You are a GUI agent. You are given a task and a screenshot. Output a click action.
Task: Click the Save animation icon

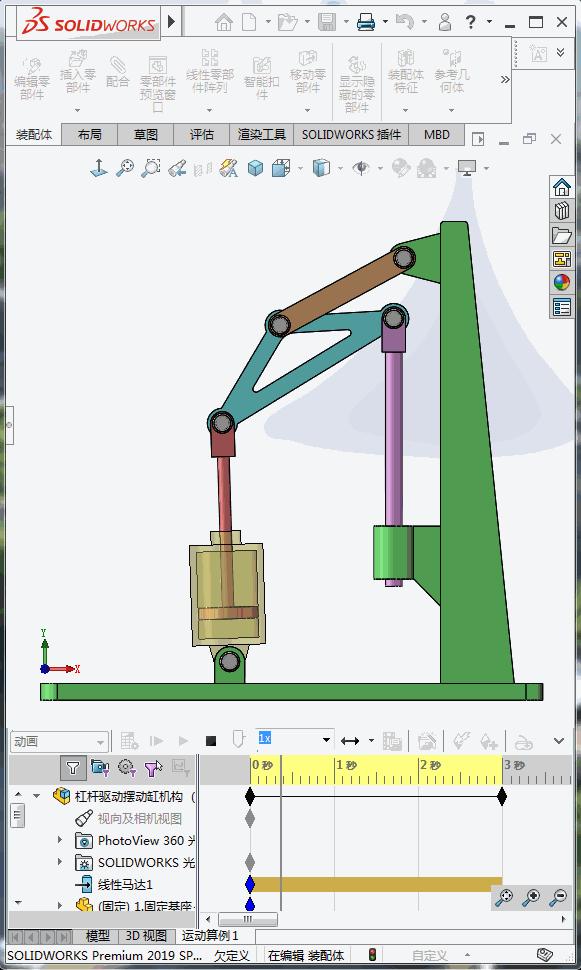pyautogui.click(x=392, y=740)
